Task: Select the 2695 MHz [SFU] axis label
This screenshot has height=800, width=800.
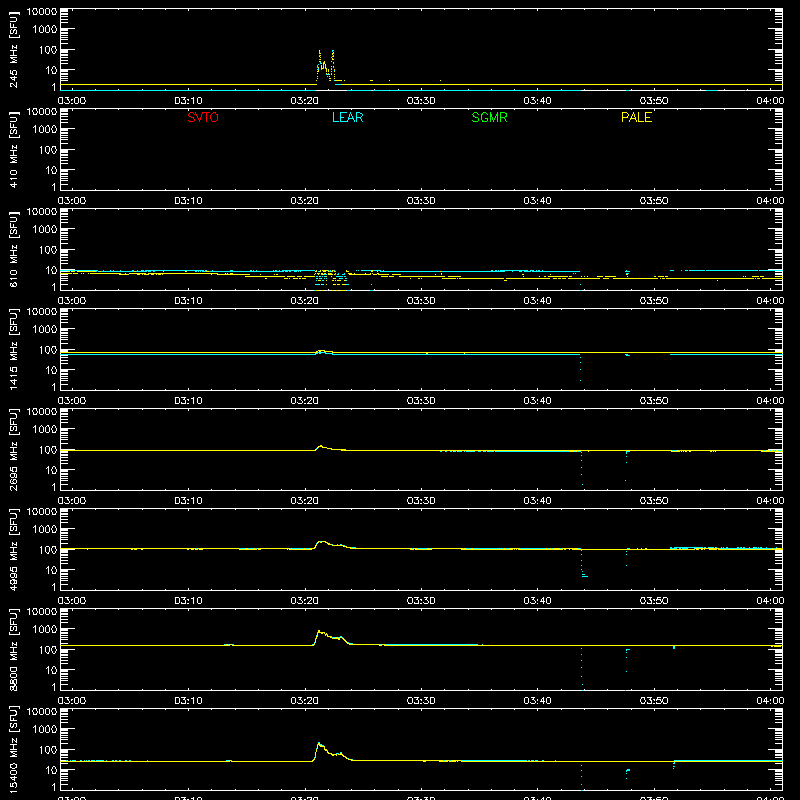Action: point(13,449)
